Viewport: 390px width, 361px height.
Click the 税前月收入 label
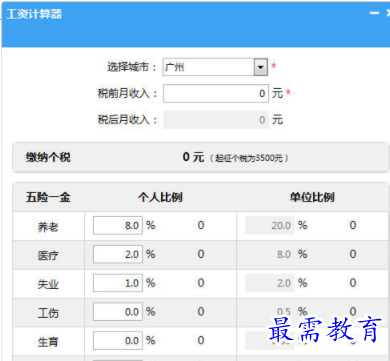[x=127, y=93]
